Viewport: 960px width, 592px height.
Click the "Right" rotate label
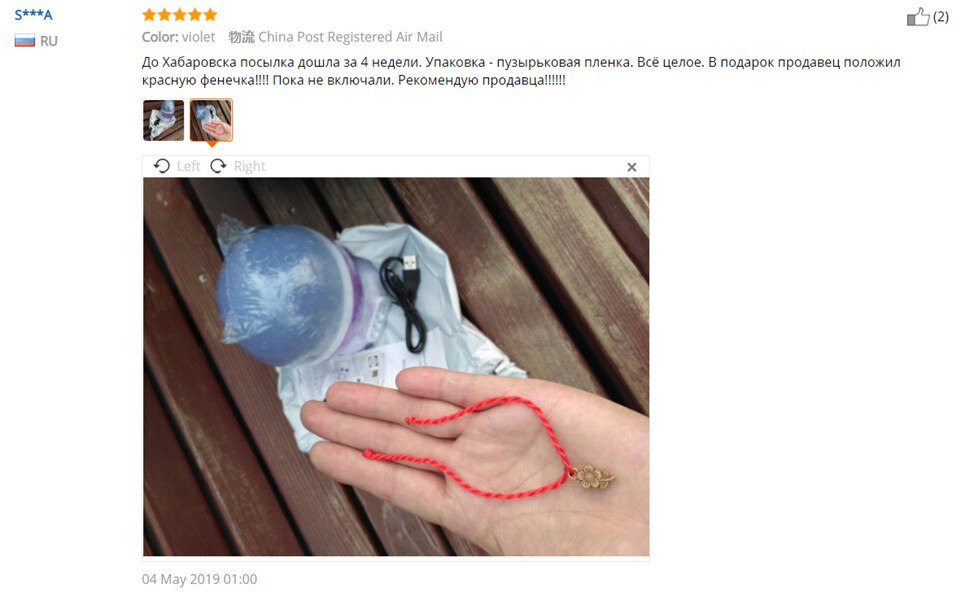click(x=249, y=167)
